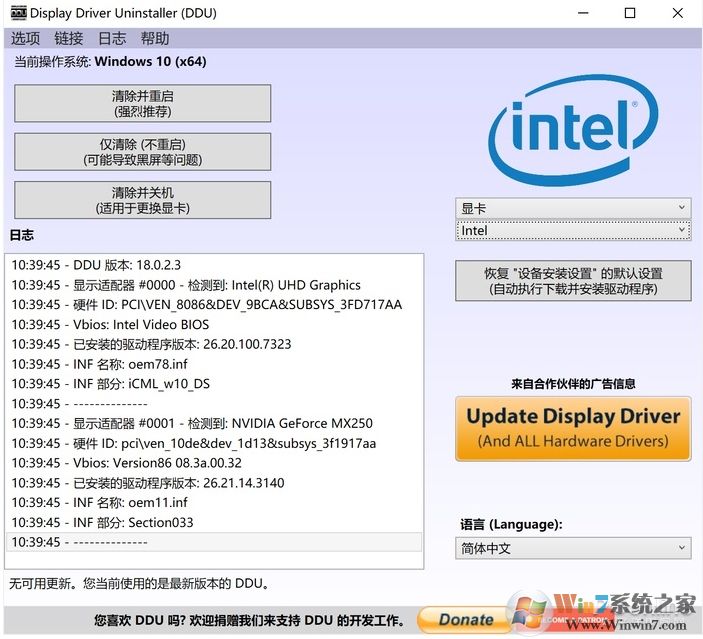703x639 pixels.
Task: Click 仅清除 (不重启) button
Action: coord(143,152)
